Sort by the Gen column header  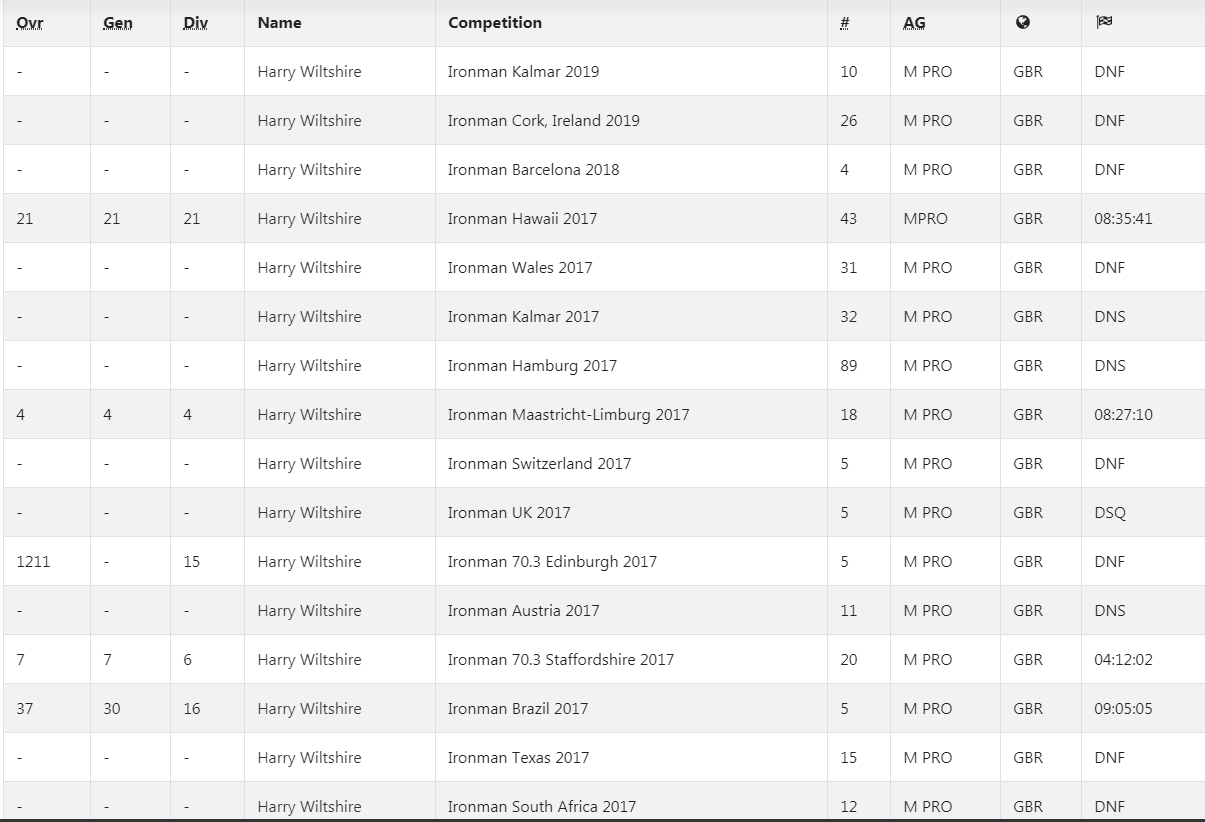(x=117, y=23)
